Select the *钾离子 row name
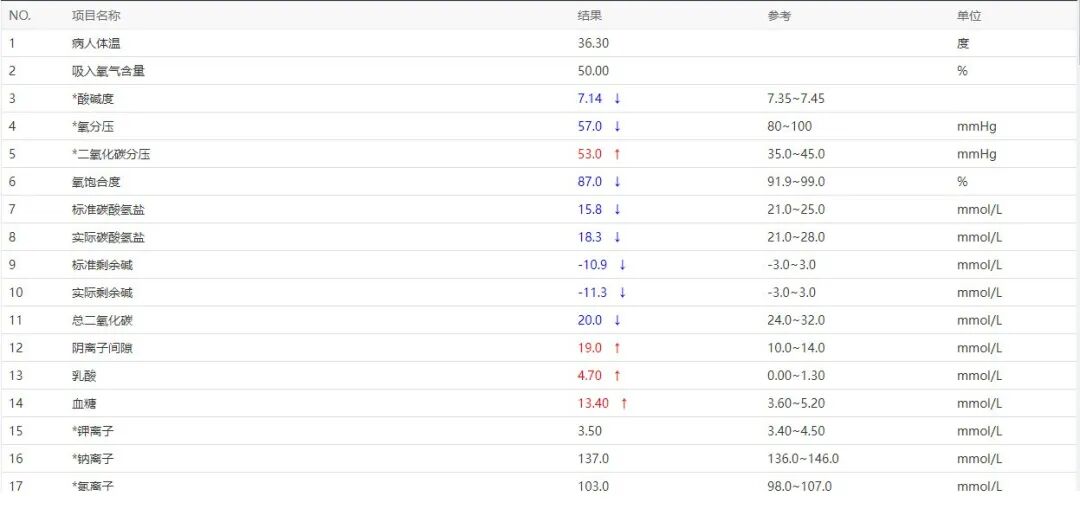Viewport: 1080px width, 522px height. tap(92, 431)
